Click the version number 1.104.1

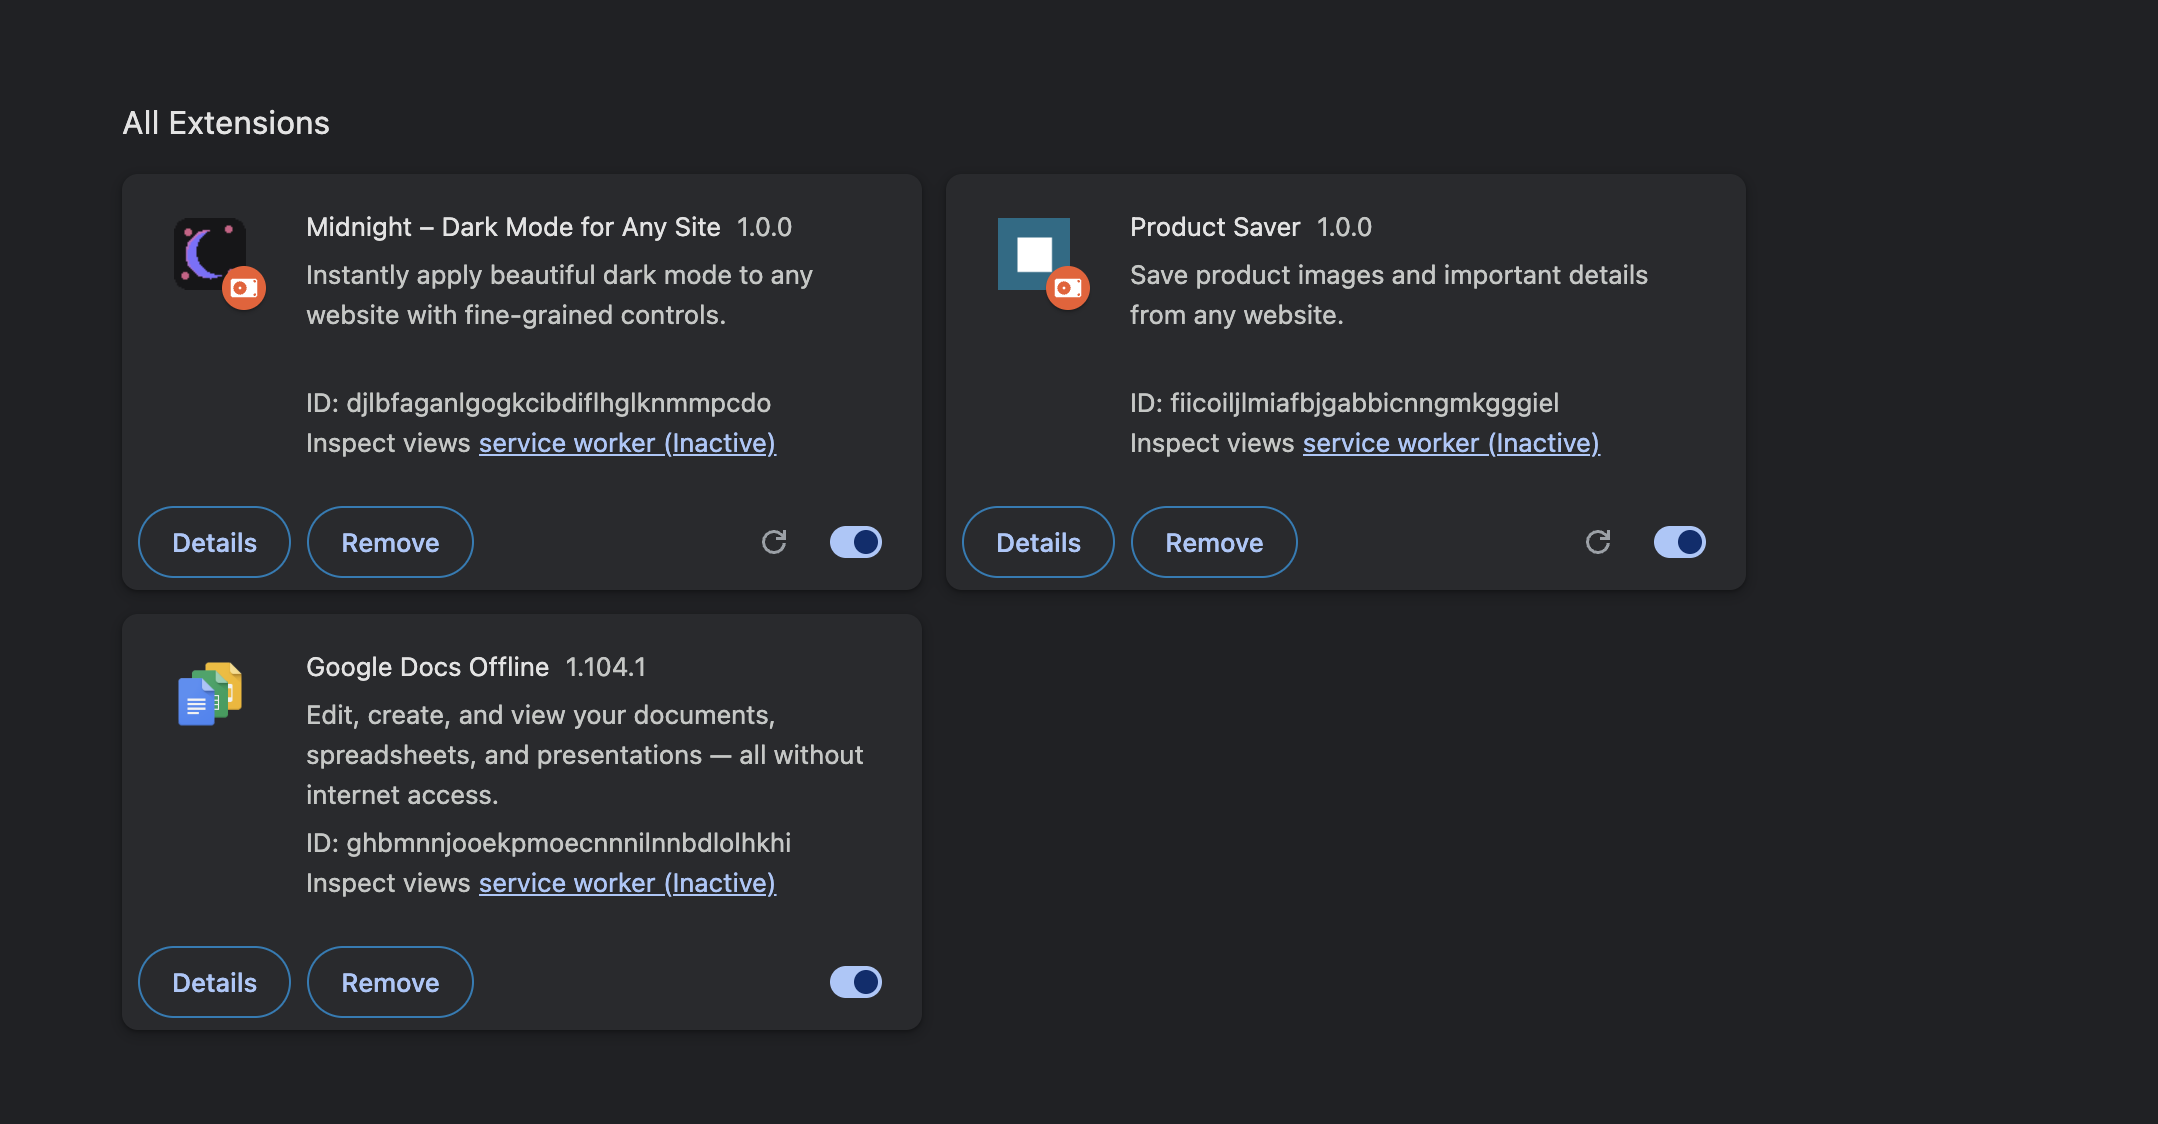point(606,667)
